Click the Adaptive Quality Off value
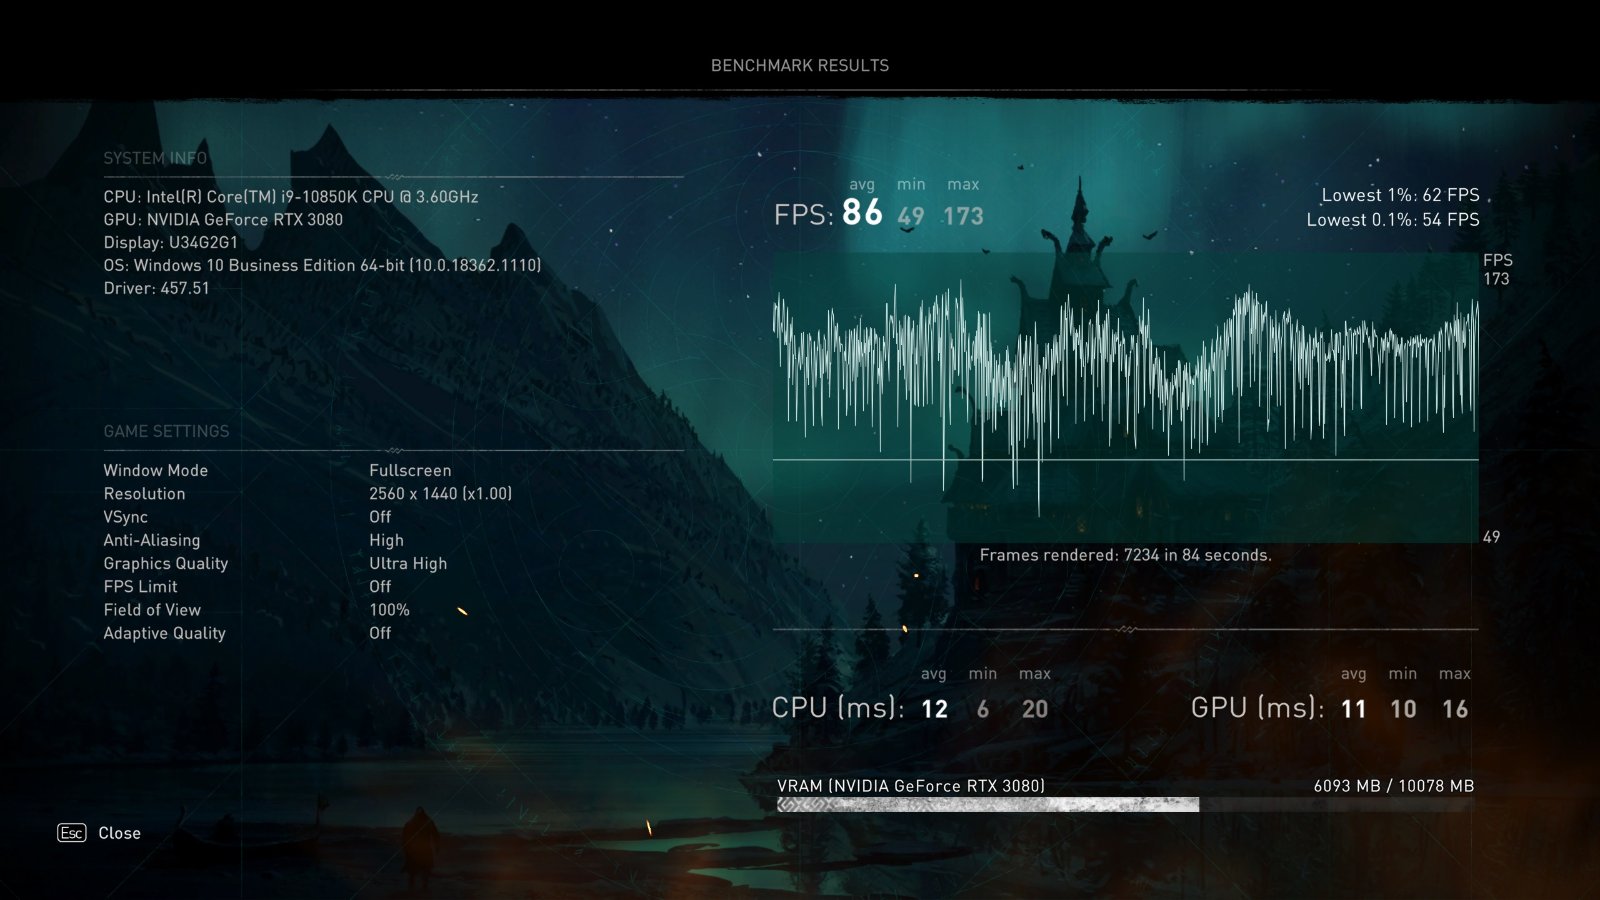1600x900 pixels. click(380, 633)
